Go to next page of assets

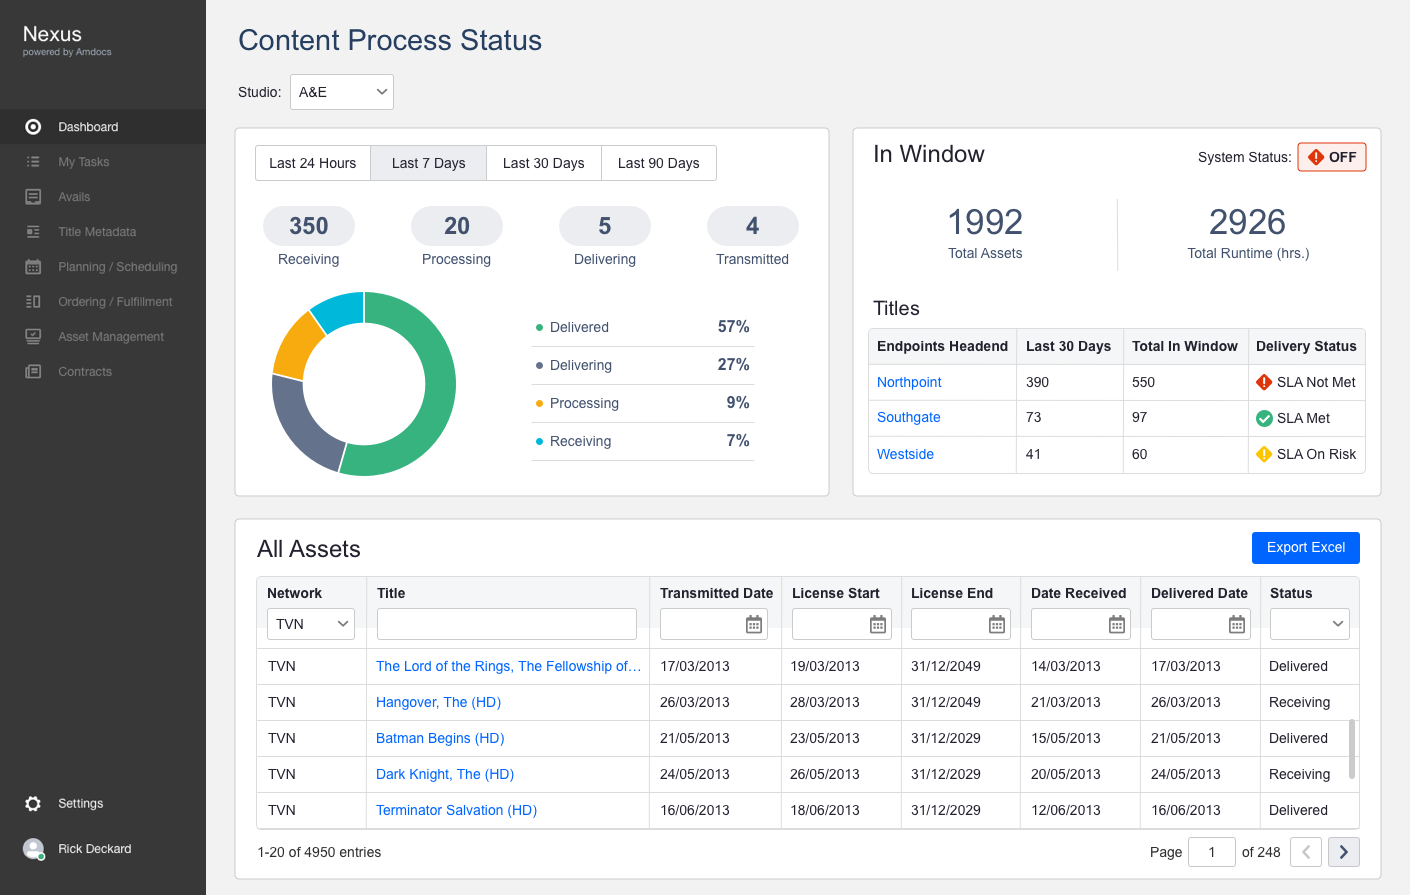(x=1343, y=852)
